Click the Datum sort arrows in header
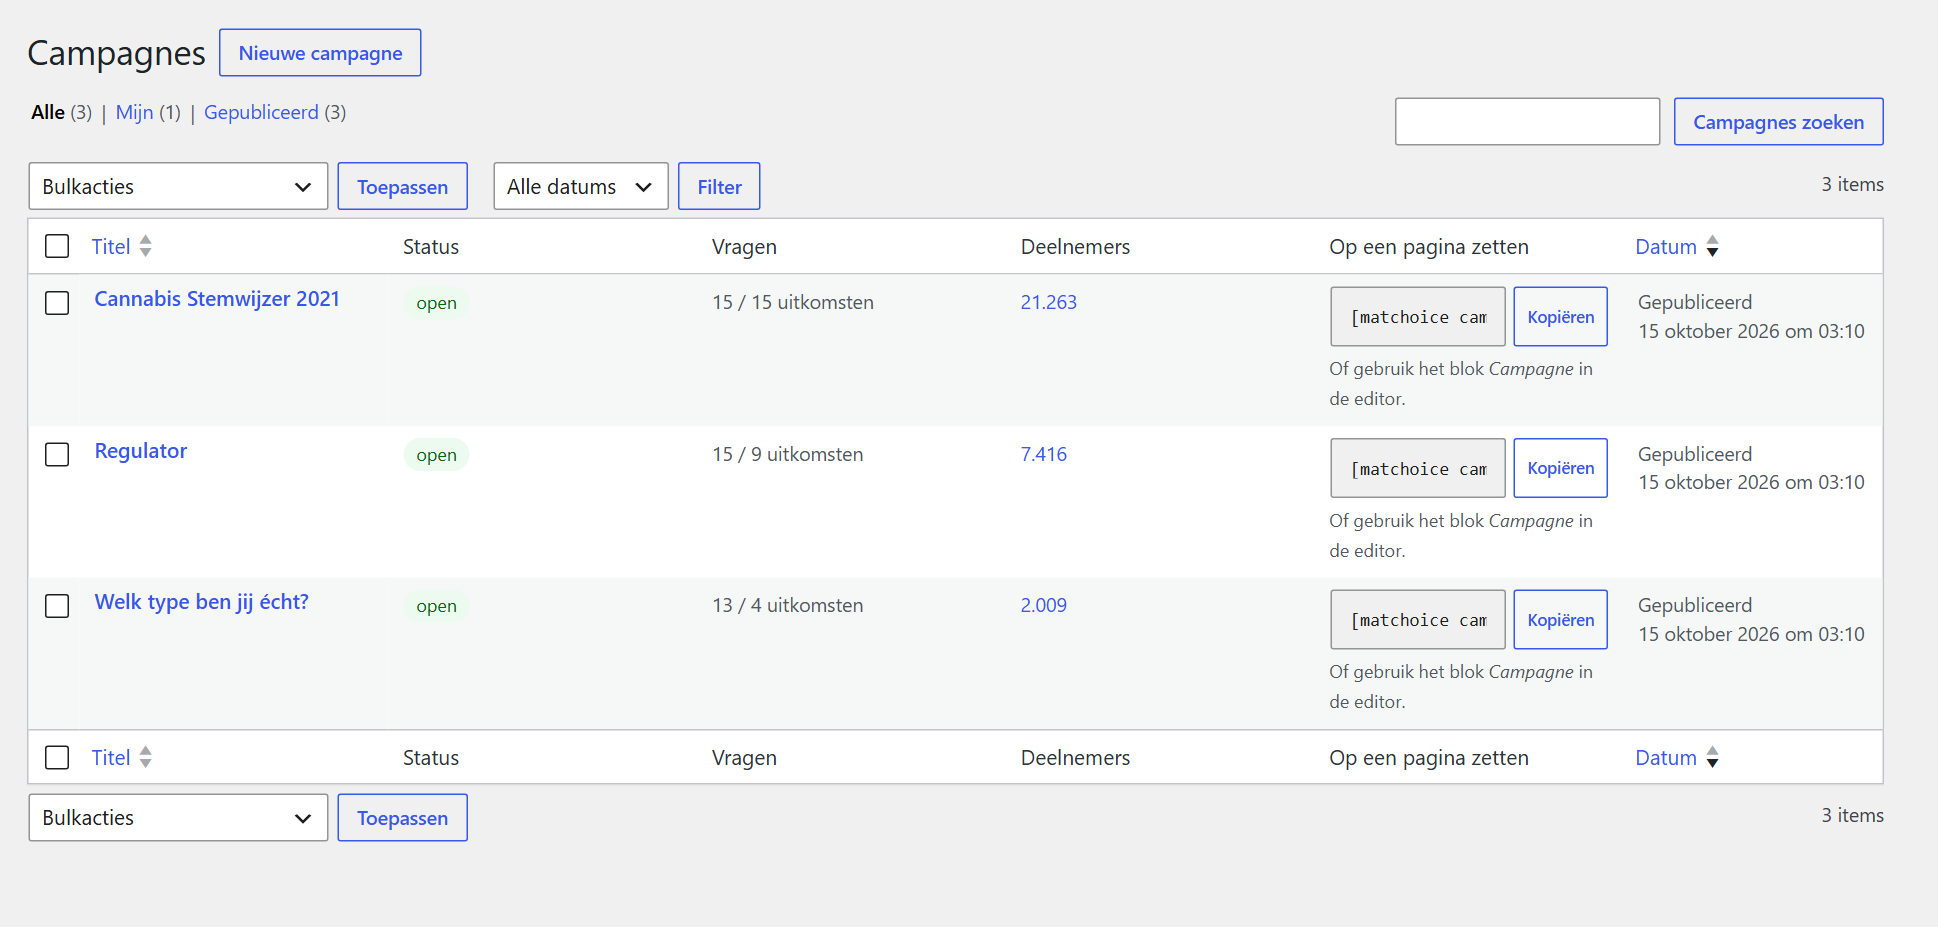Image resolution: width=1938 pixels, height=927 pixels. point(1713,246)
